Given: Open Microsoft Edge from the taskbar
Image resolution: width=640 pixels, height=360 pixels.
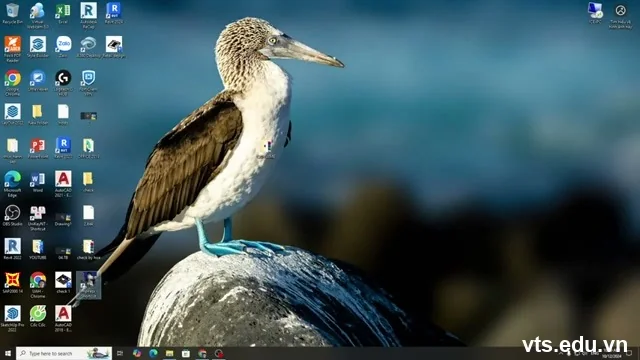Looking at the screenshot, I should (153, 353).
